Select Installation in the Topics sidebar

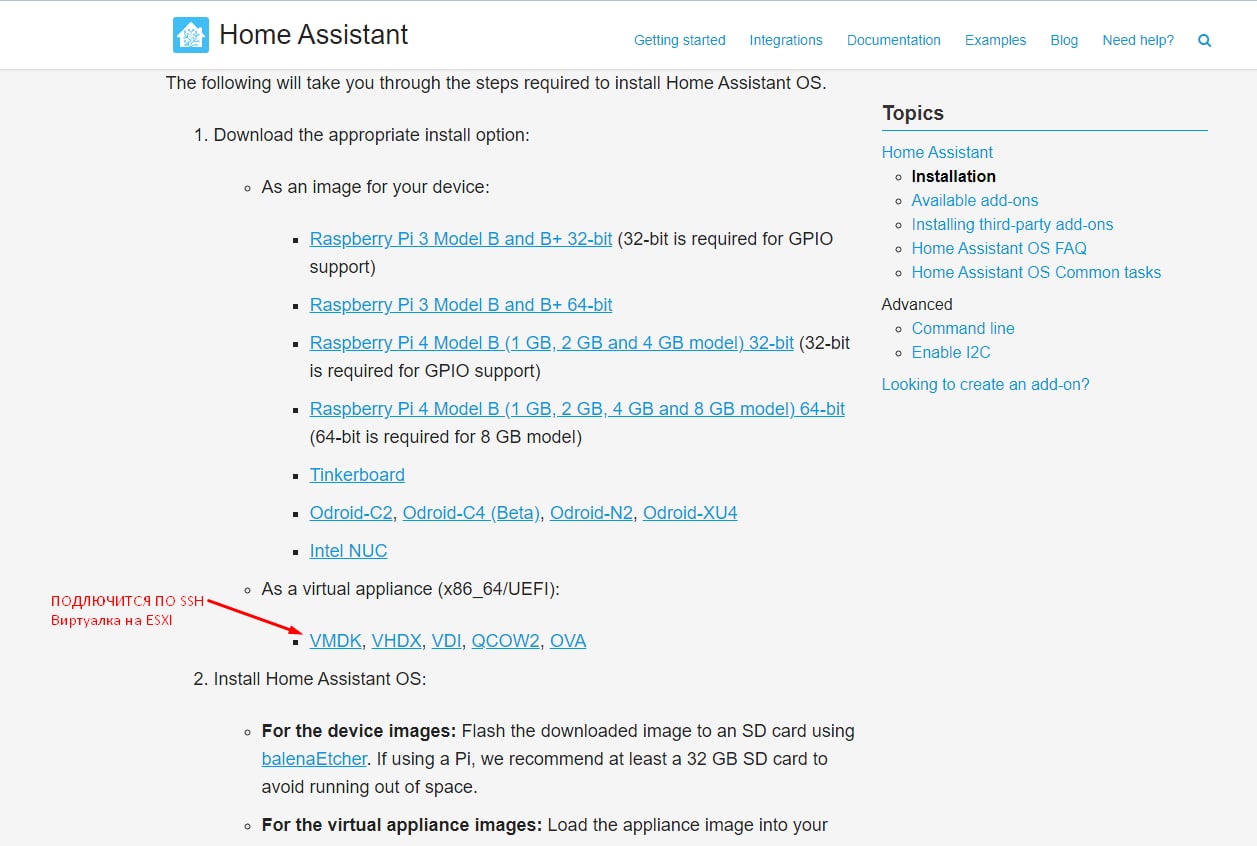point(953,176)
